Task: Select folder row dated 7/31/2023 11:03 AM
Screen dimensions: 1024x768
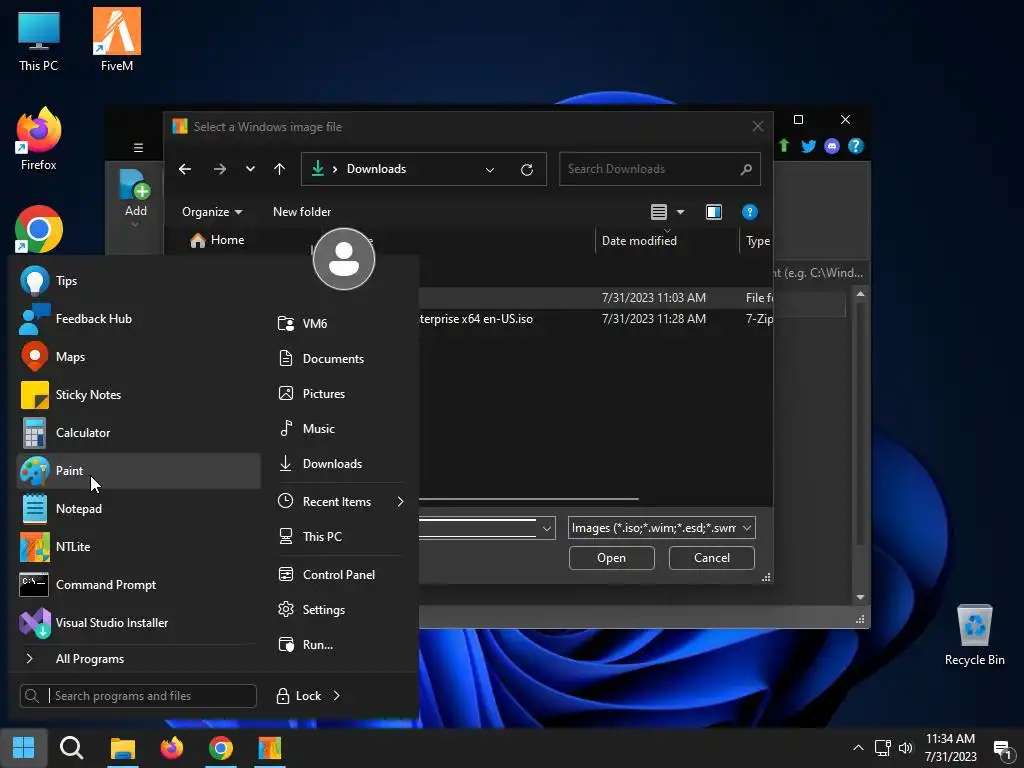Action: click(596, 298)
